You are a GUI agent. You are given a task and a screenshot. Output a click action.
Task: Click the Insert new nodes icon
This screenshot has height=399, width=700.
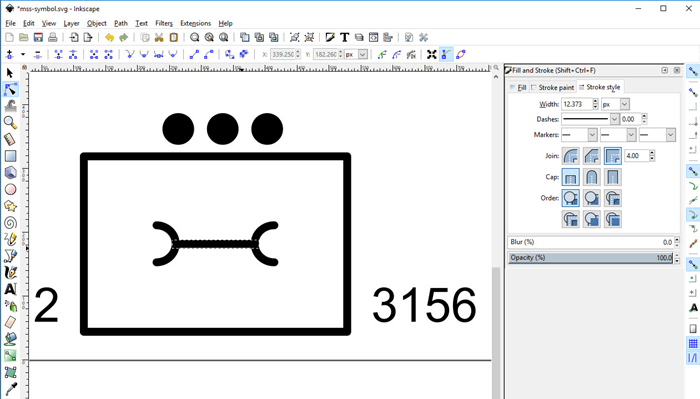[x=10, y=54]
